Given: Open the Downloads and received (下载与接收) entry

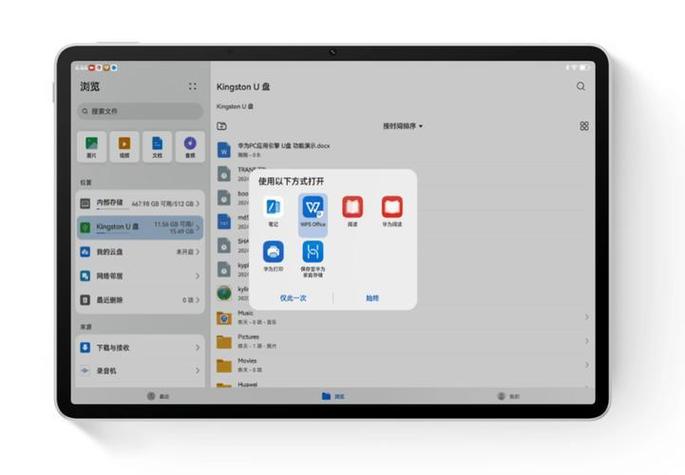Looking at the screenshot, I should pos(140,347).
